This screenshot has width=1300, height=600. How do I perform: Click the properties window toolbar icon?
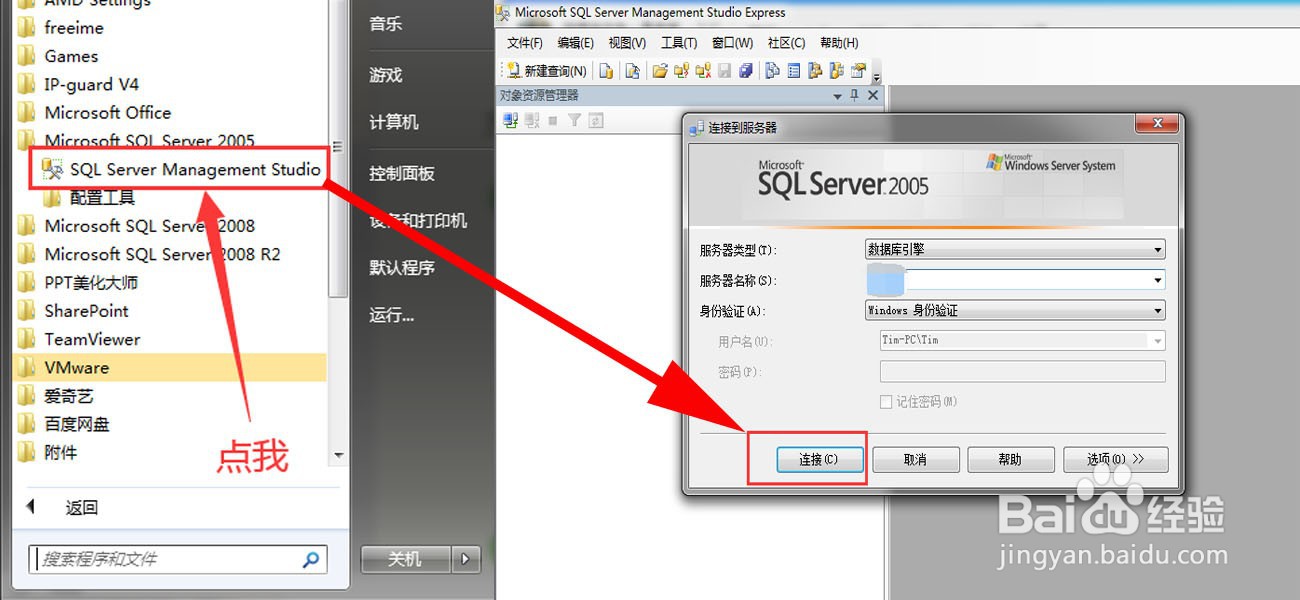[x=858, y=71]
